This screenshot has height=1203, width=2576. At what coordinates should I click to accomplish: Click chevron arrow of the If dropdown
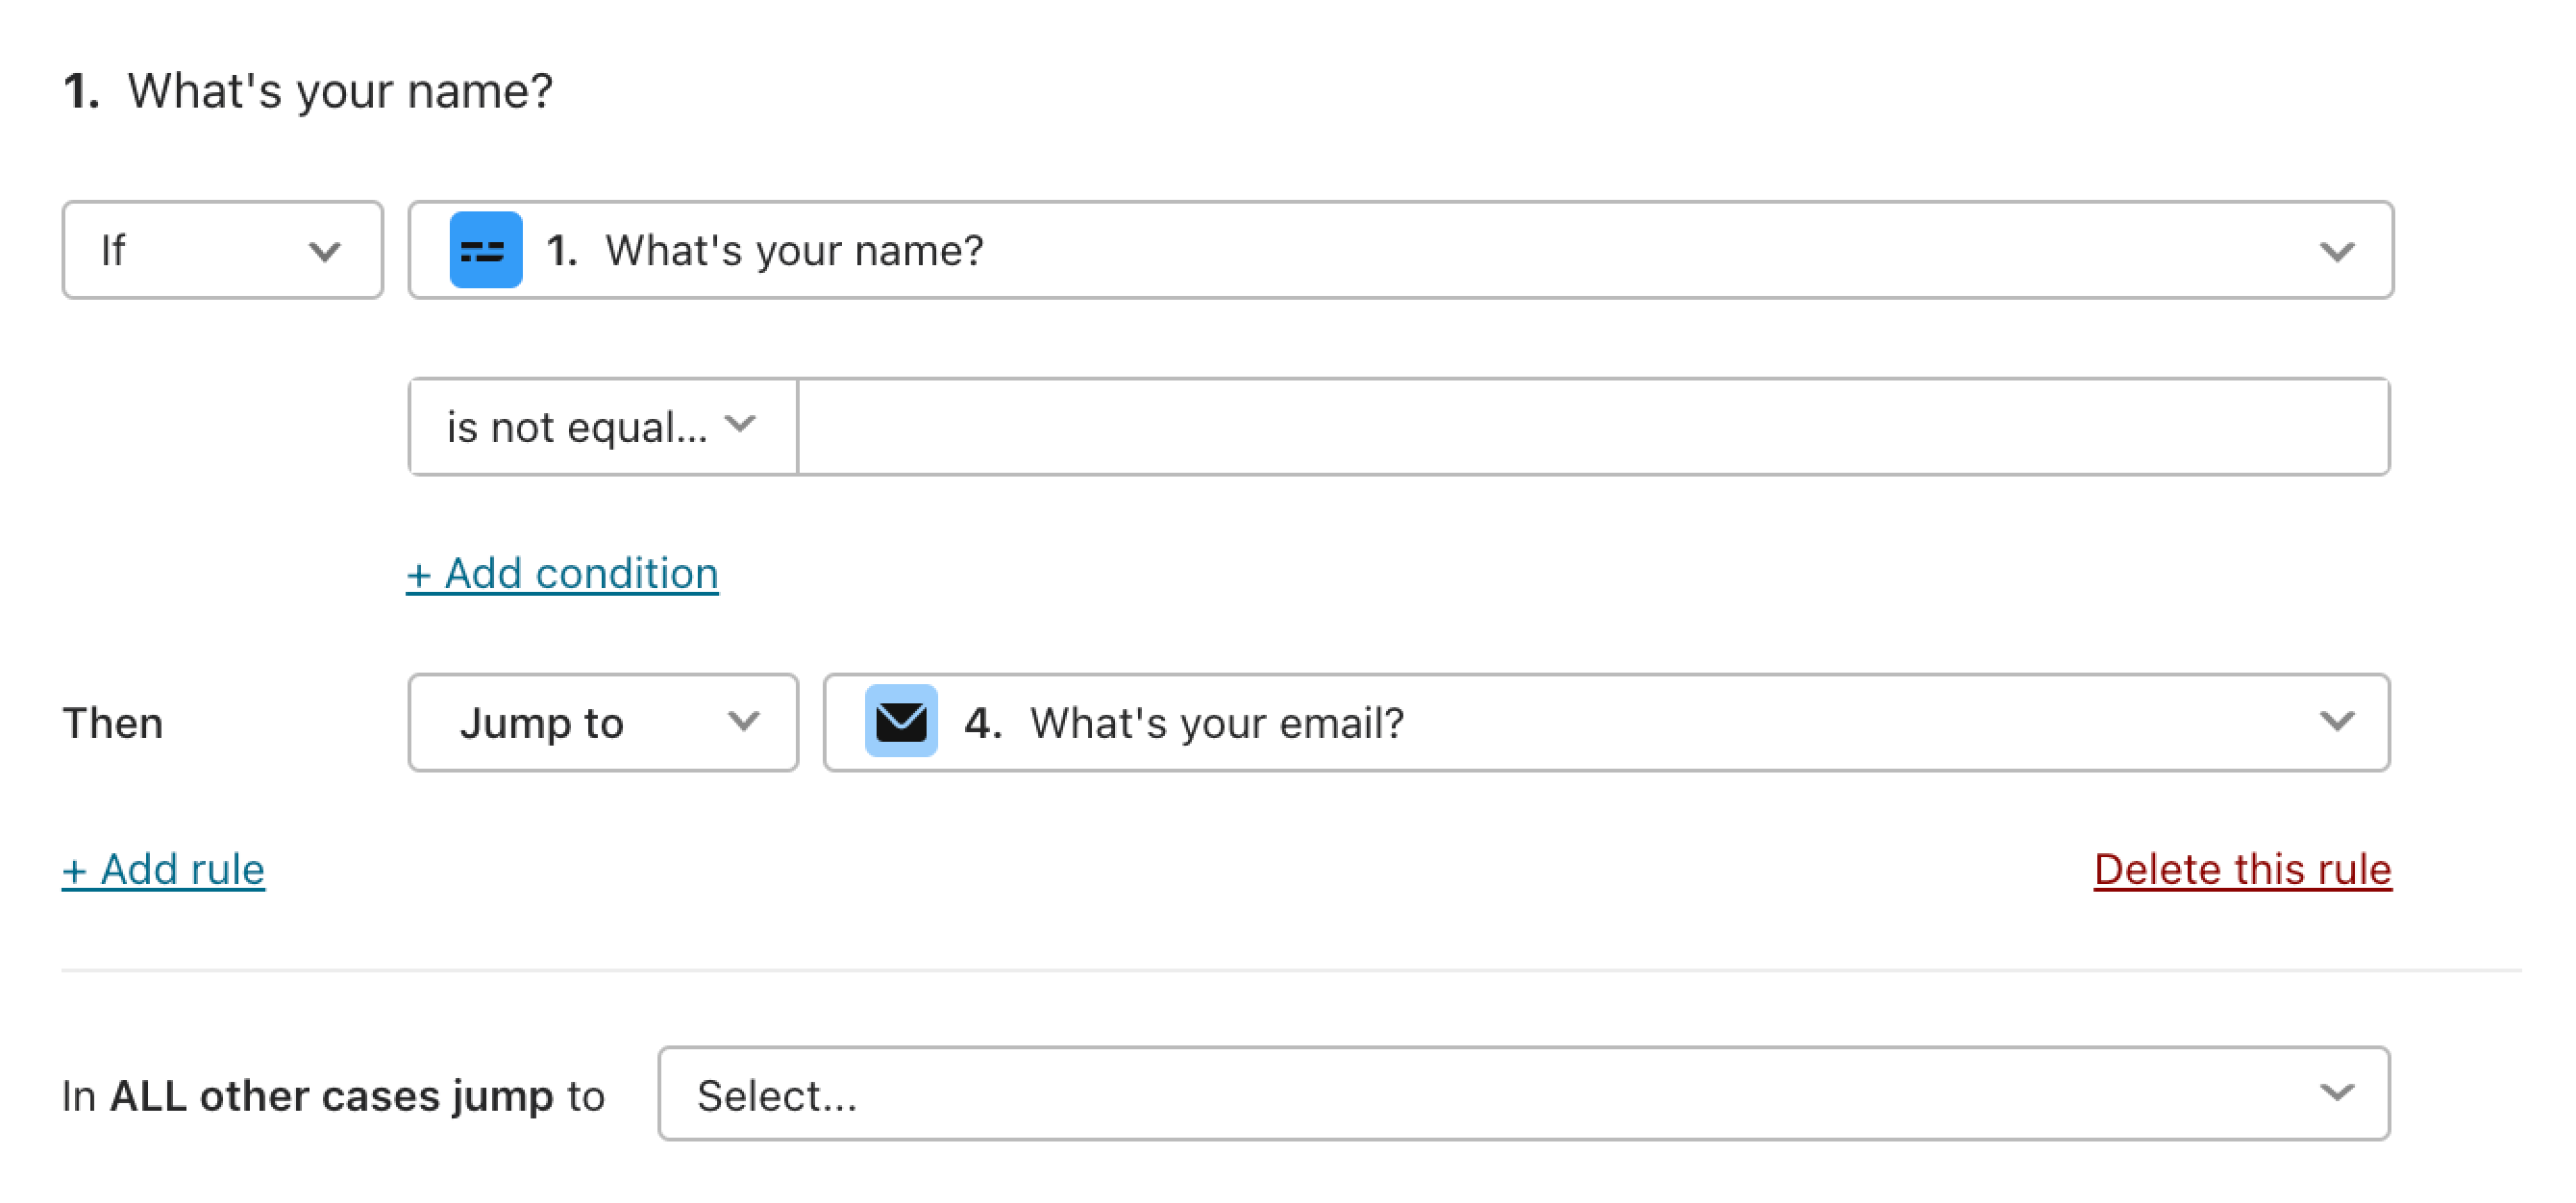pyautogui.click(x=325, y=251)
